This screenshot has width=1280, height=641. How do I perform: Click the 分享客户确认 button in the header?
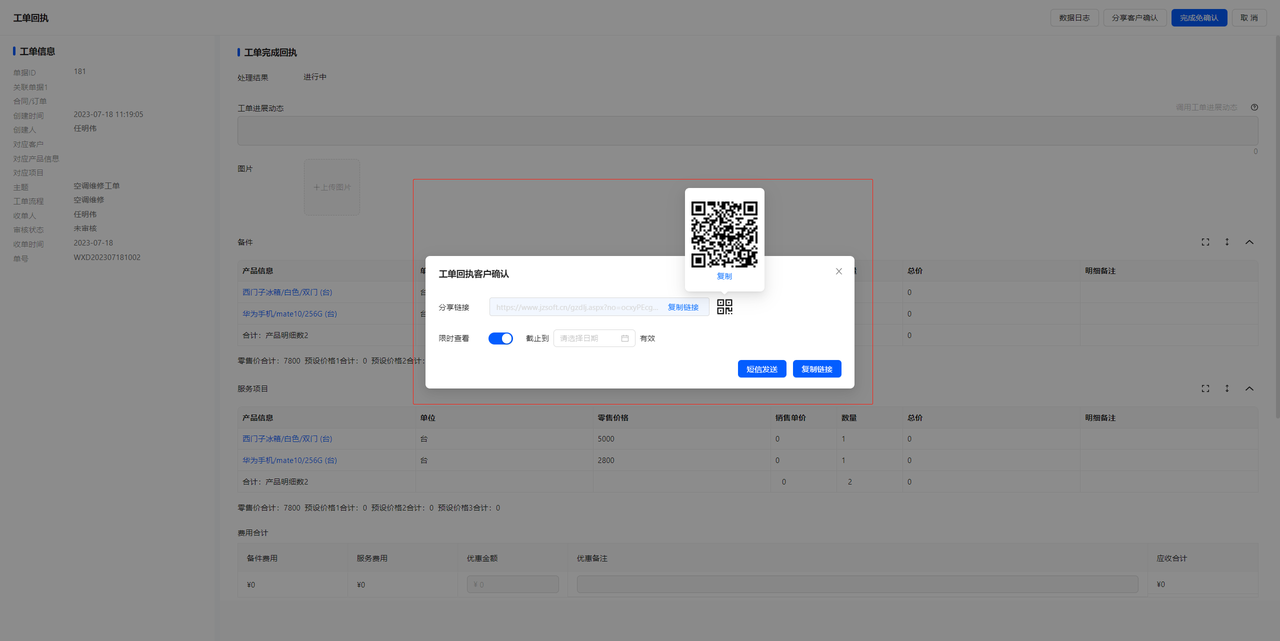(1135, 18)
